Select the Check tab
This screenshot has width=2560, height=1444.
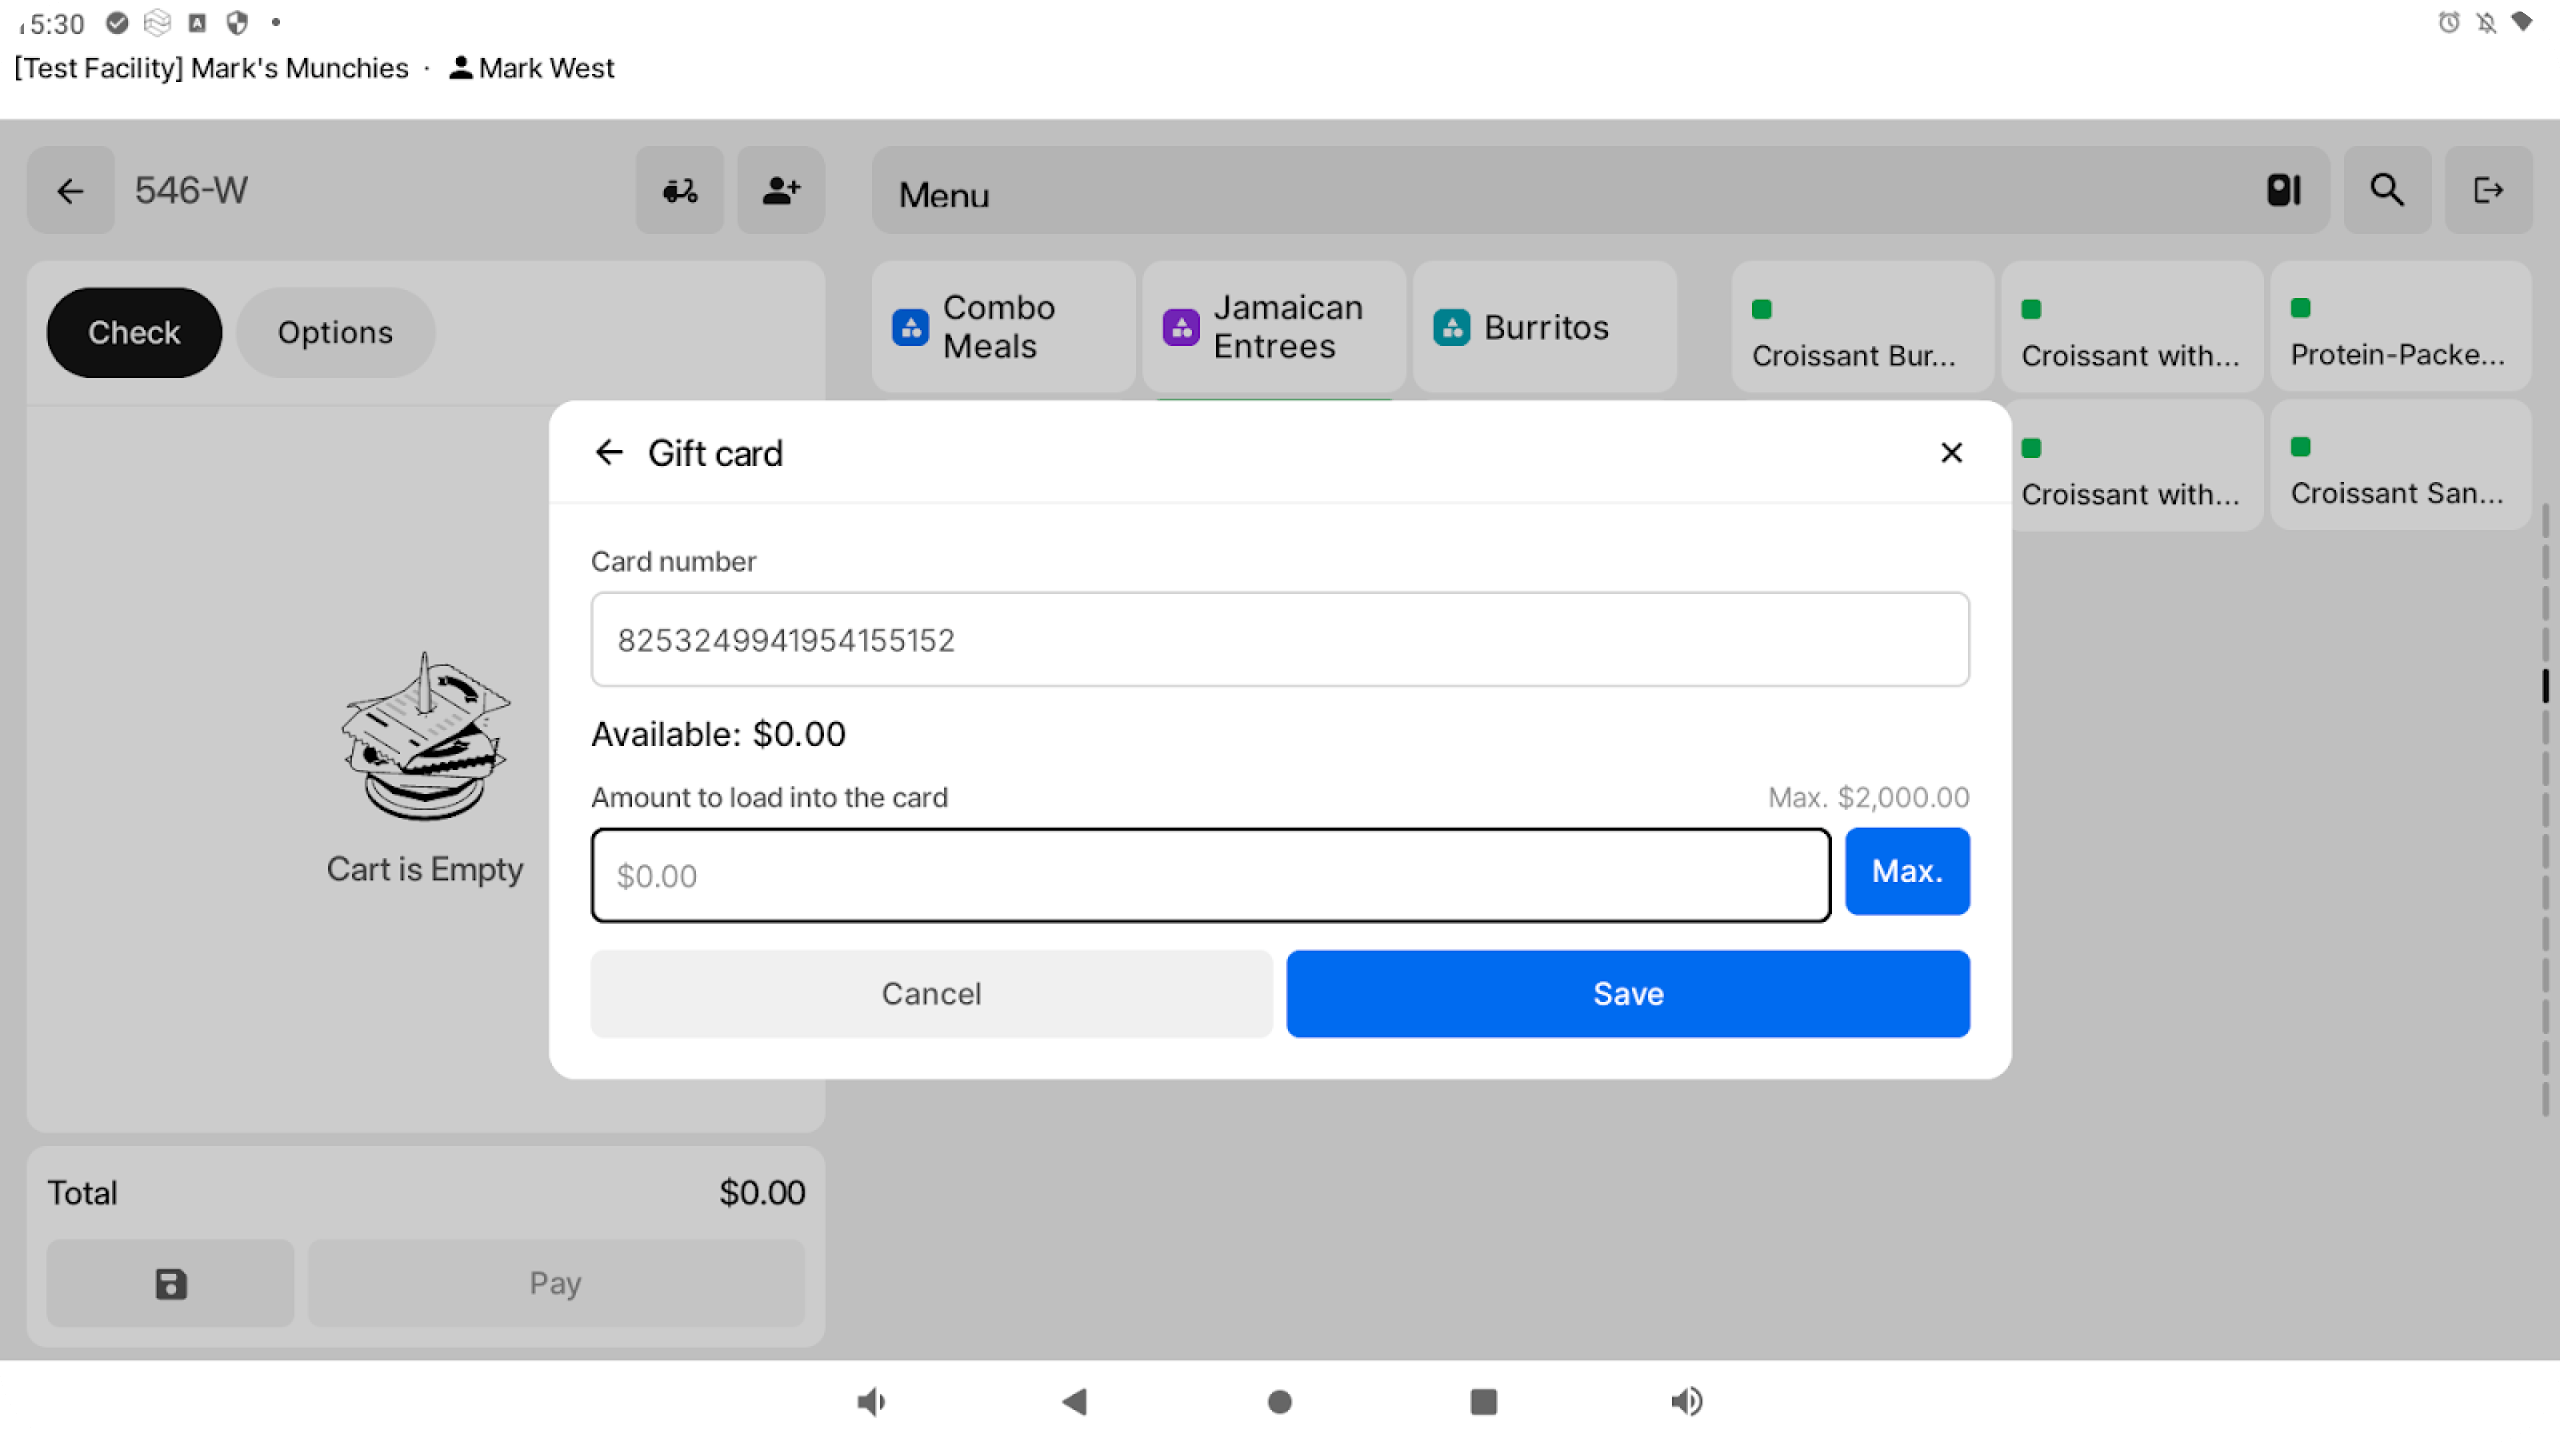pos(134,332)
